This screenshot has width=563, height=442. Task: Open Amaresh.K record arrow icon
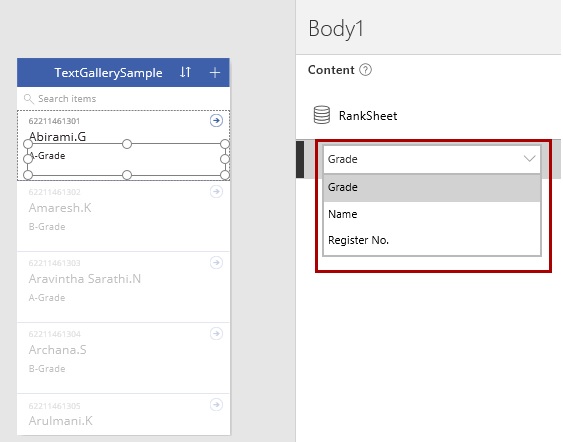pos(216,191)
